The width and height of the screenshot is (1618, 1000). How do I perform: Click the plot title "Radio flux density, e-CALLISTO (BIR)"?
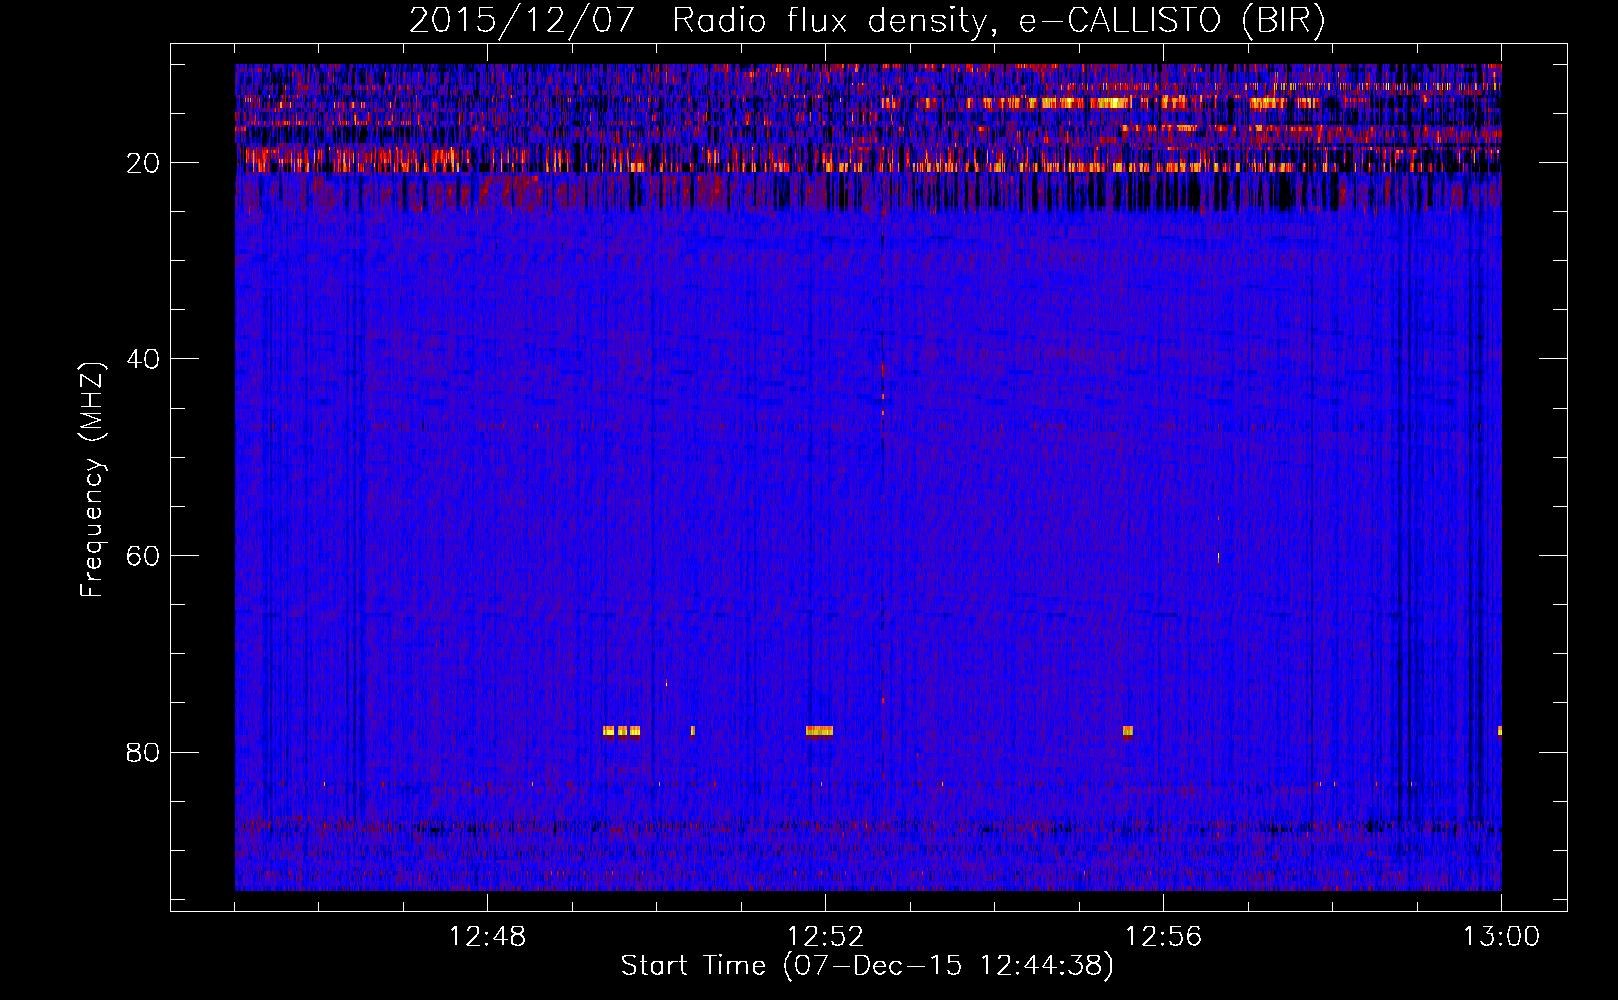pyautogui.click(x=998, y=21)
